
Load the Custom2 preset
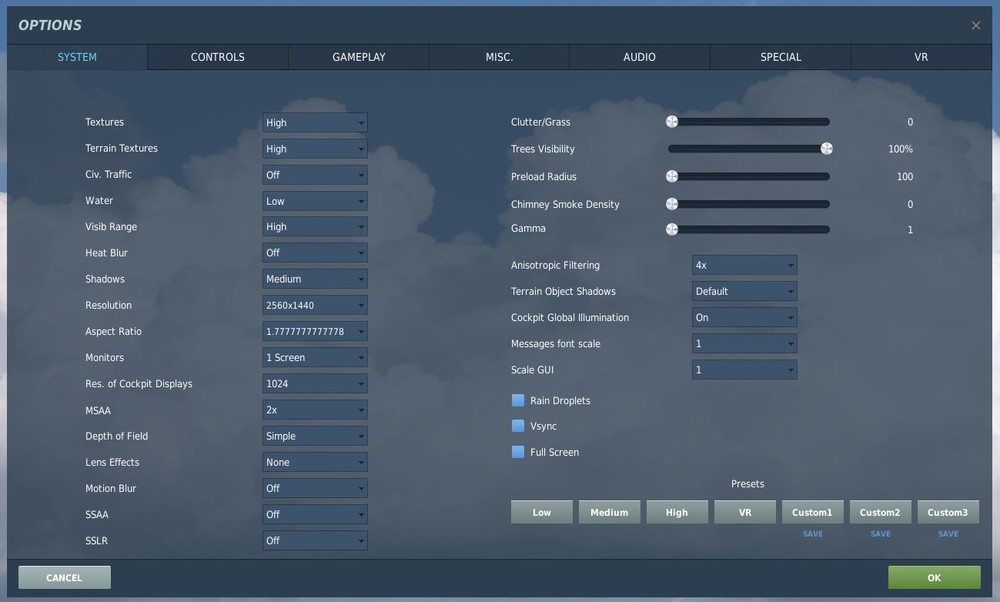click(880, 512)
